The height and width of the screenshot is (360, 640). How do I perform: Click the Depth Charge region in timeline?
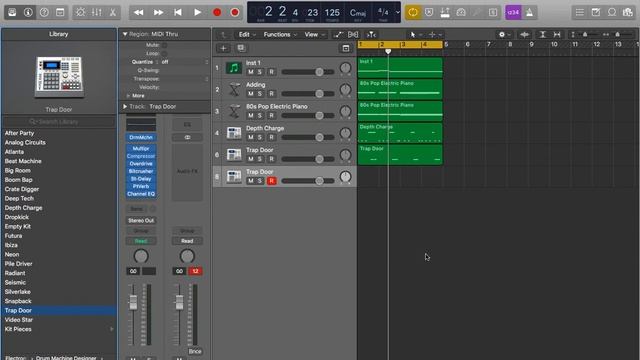[x=400, y=133]
